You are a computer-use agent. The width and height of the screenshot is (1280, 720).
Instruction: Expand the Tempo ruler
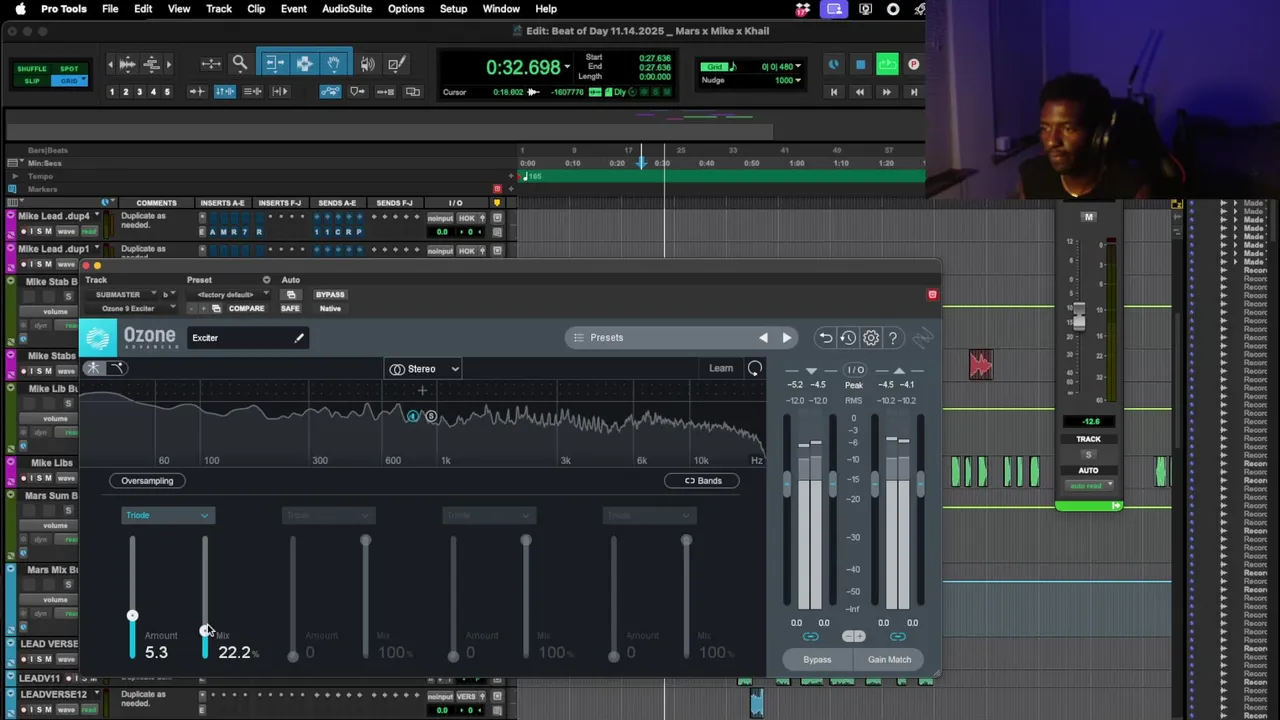[x=14, y=176]
